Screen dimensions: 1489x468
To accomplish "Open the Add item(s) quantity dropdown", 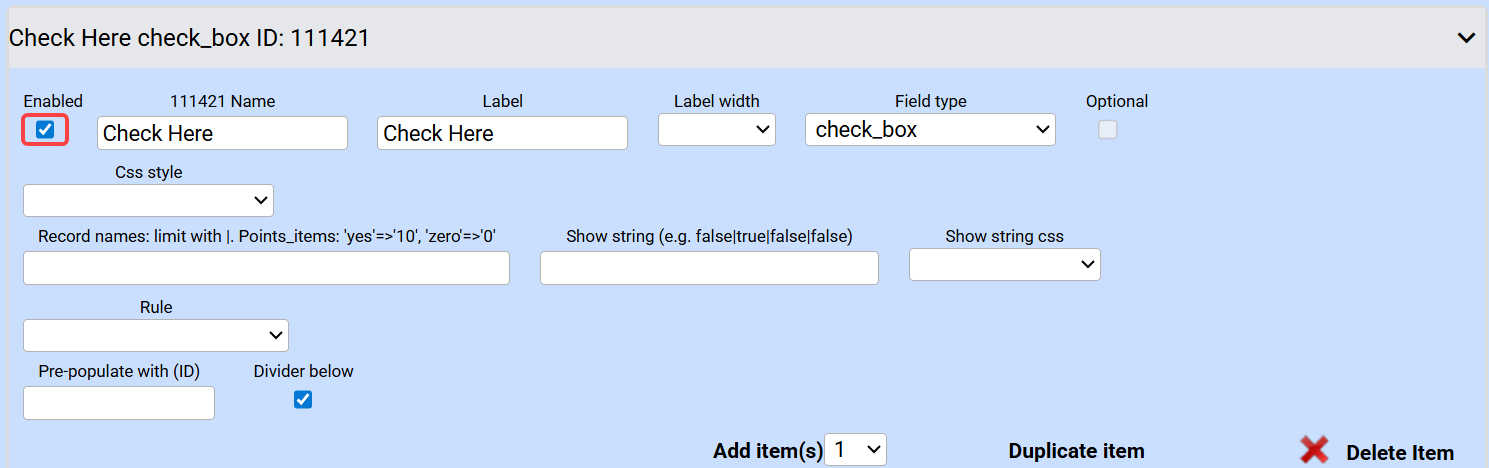I will click(x=855, y=450).
